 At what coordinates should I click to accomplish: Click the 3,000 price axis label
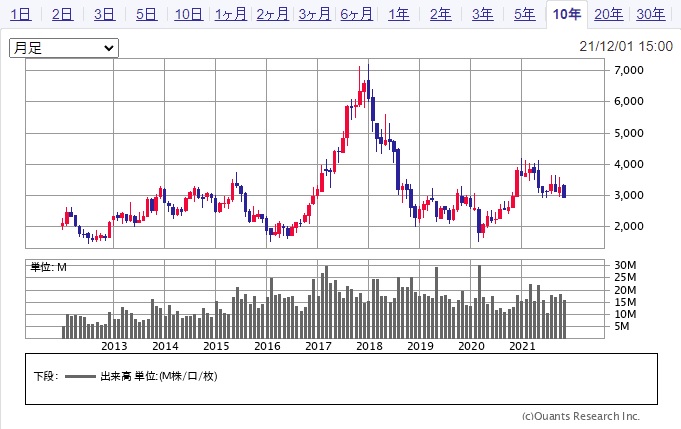tap(628, 195)
